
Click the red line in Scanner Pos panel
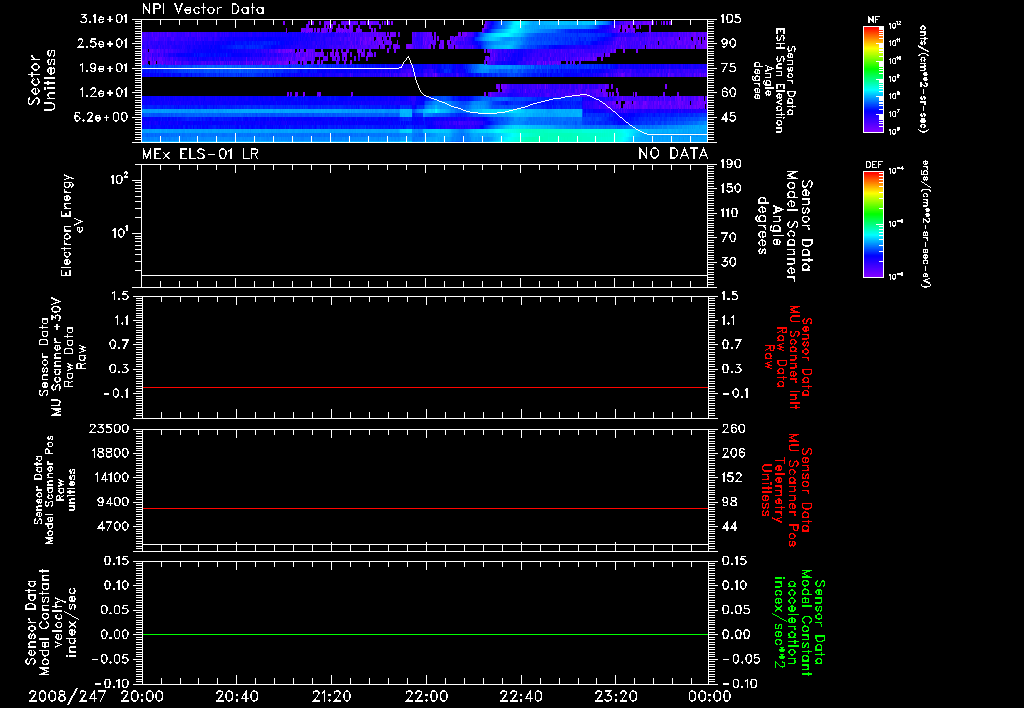tap(425, 508)
